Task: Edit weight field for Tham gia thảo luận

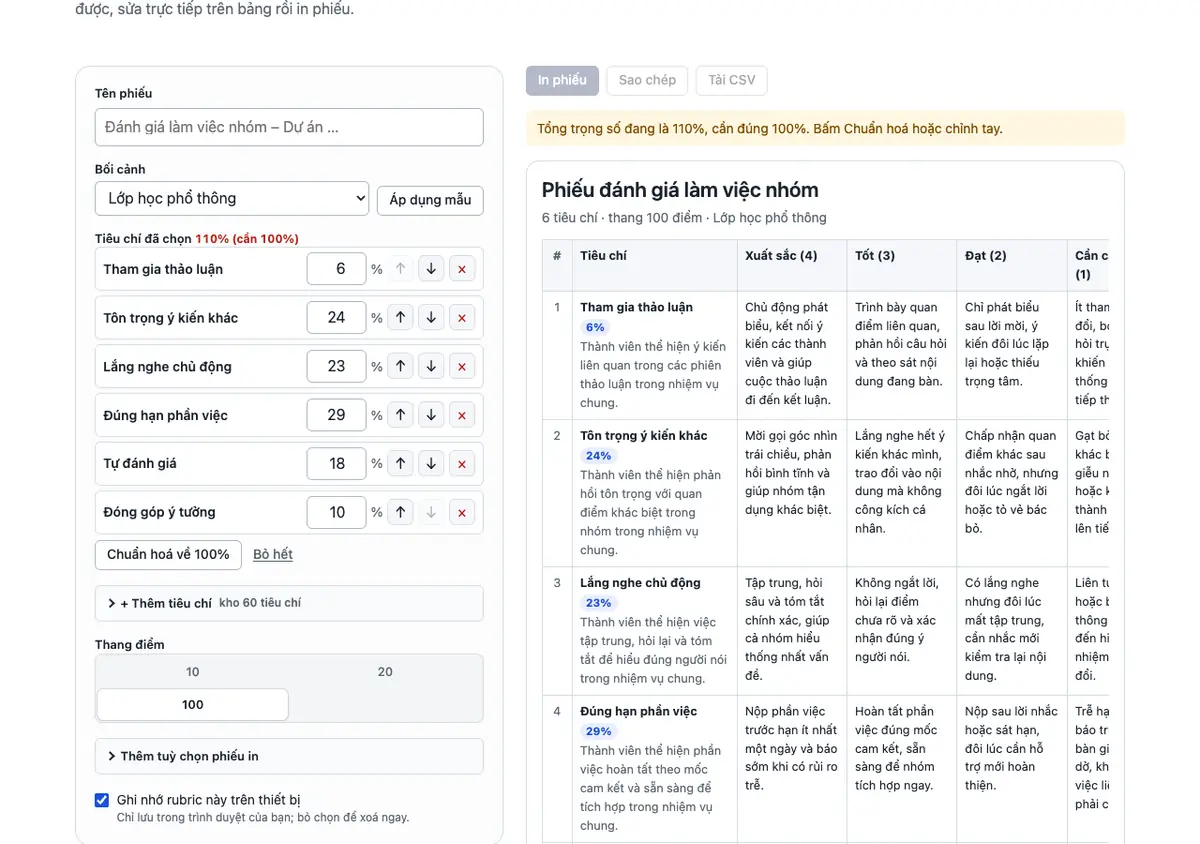Action: point(337,269)
